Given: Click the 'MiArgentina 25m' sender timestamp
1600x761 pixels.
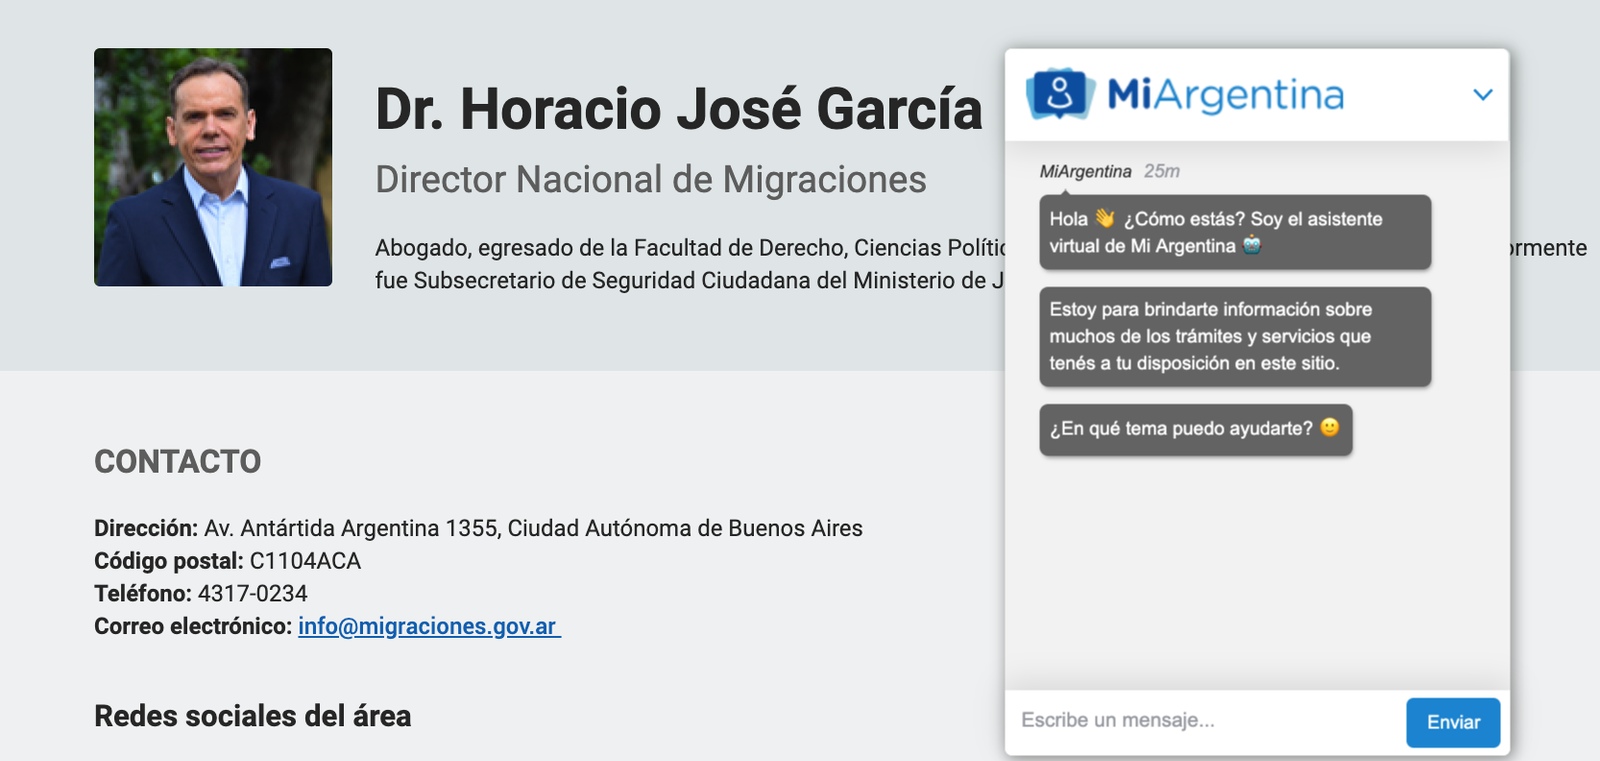Looking at the screenshot, I should pyautogui.click(x=1110, y=171).
